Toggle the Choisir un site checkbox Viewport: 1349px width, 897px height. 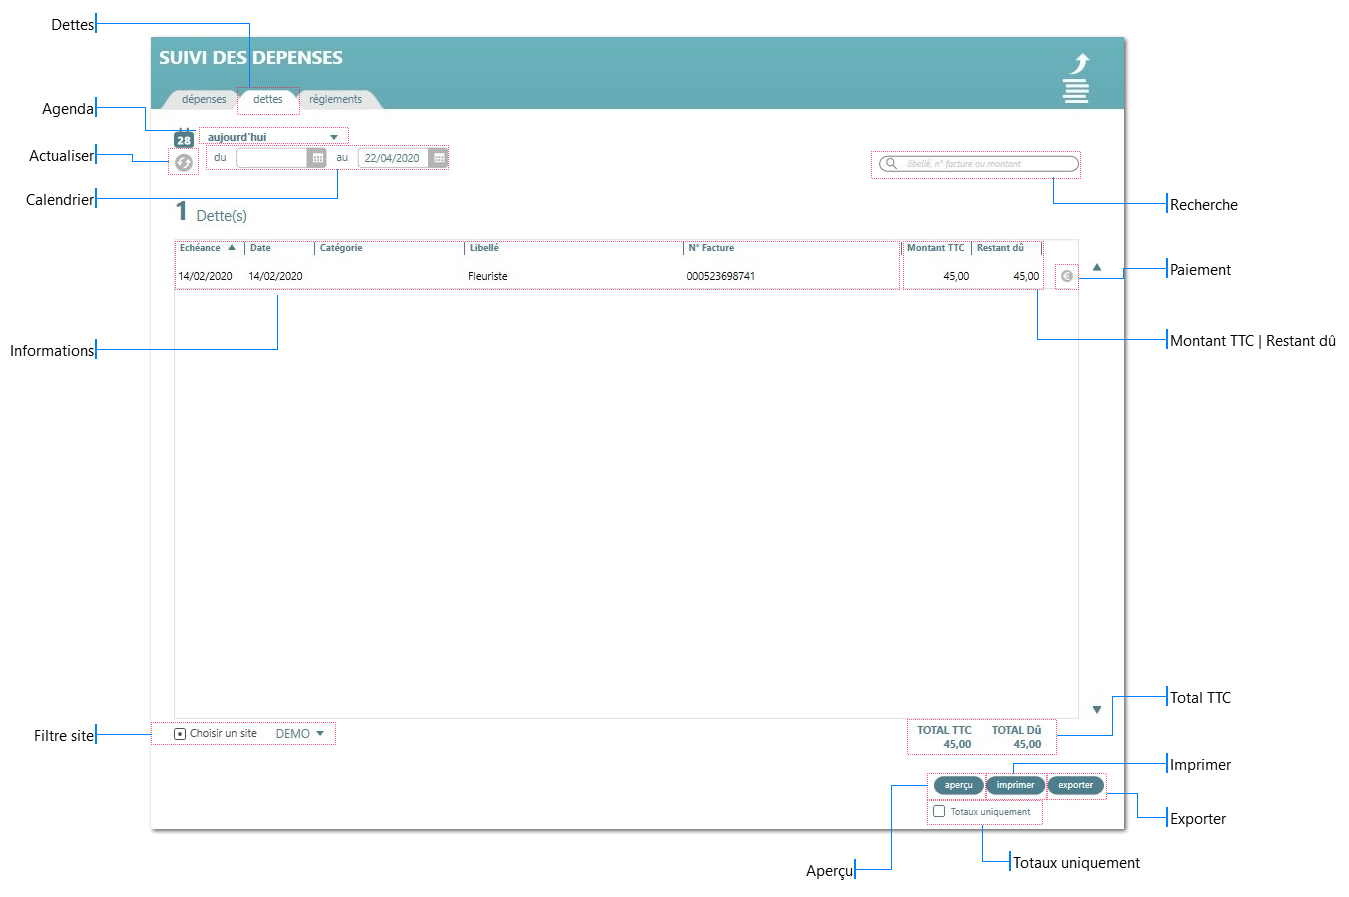pyautogui.click(x=180, y=734)
